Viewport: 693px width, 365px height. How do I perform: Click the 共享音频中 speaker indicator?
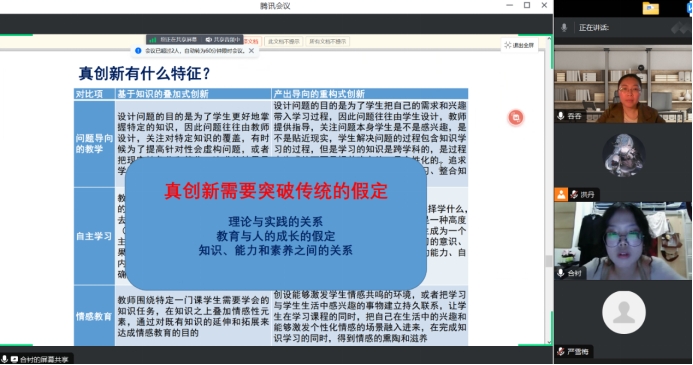point(223,40)
